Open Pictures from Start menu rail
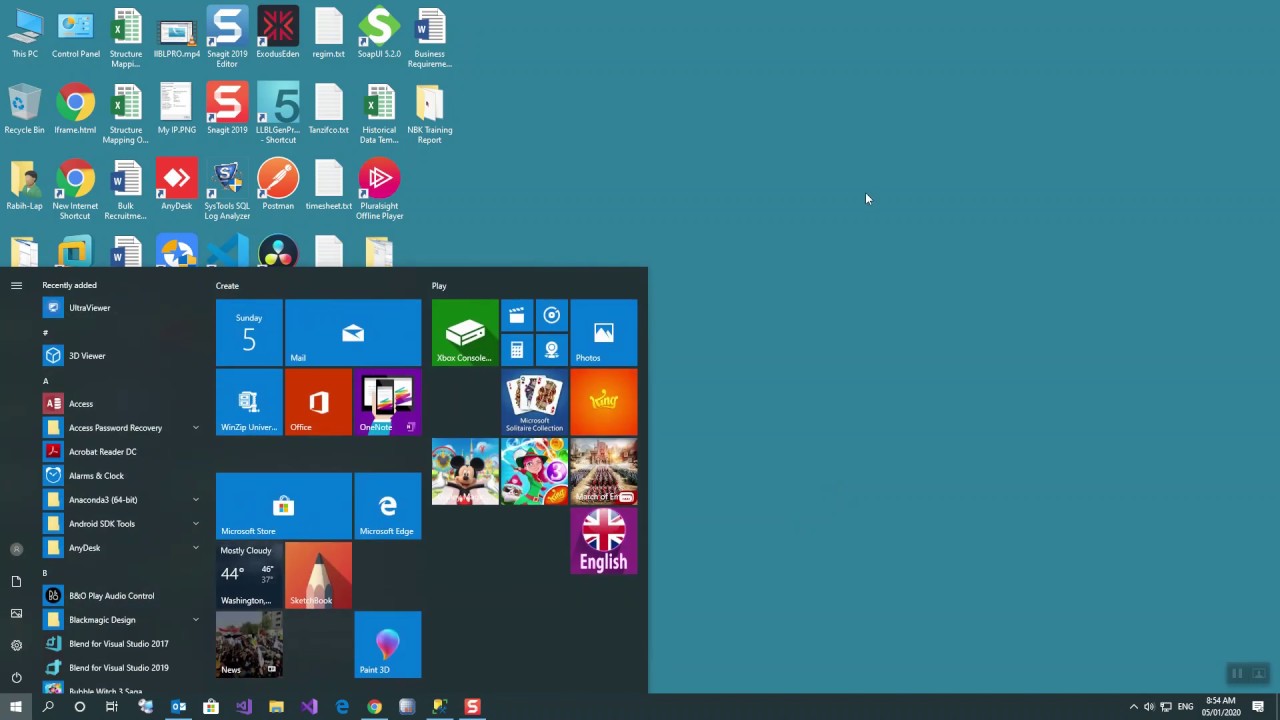 (x=16, y=613)
